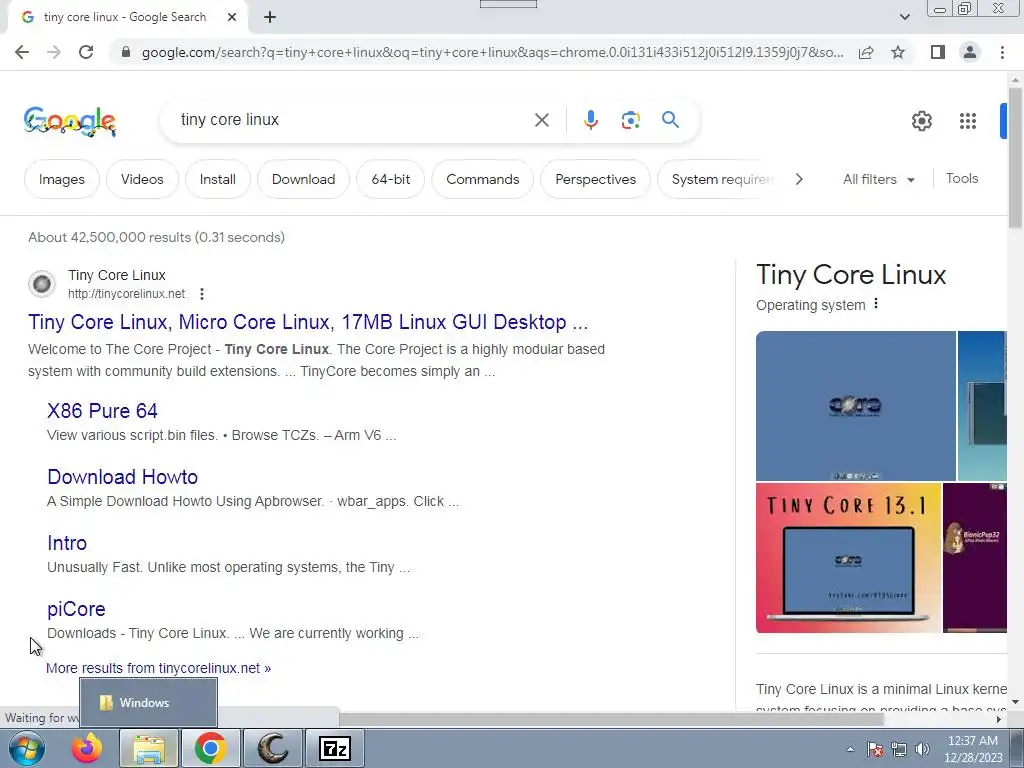Clear the search box text
The height and width of the screenshot is (768, 1024).
coord(541,120)
